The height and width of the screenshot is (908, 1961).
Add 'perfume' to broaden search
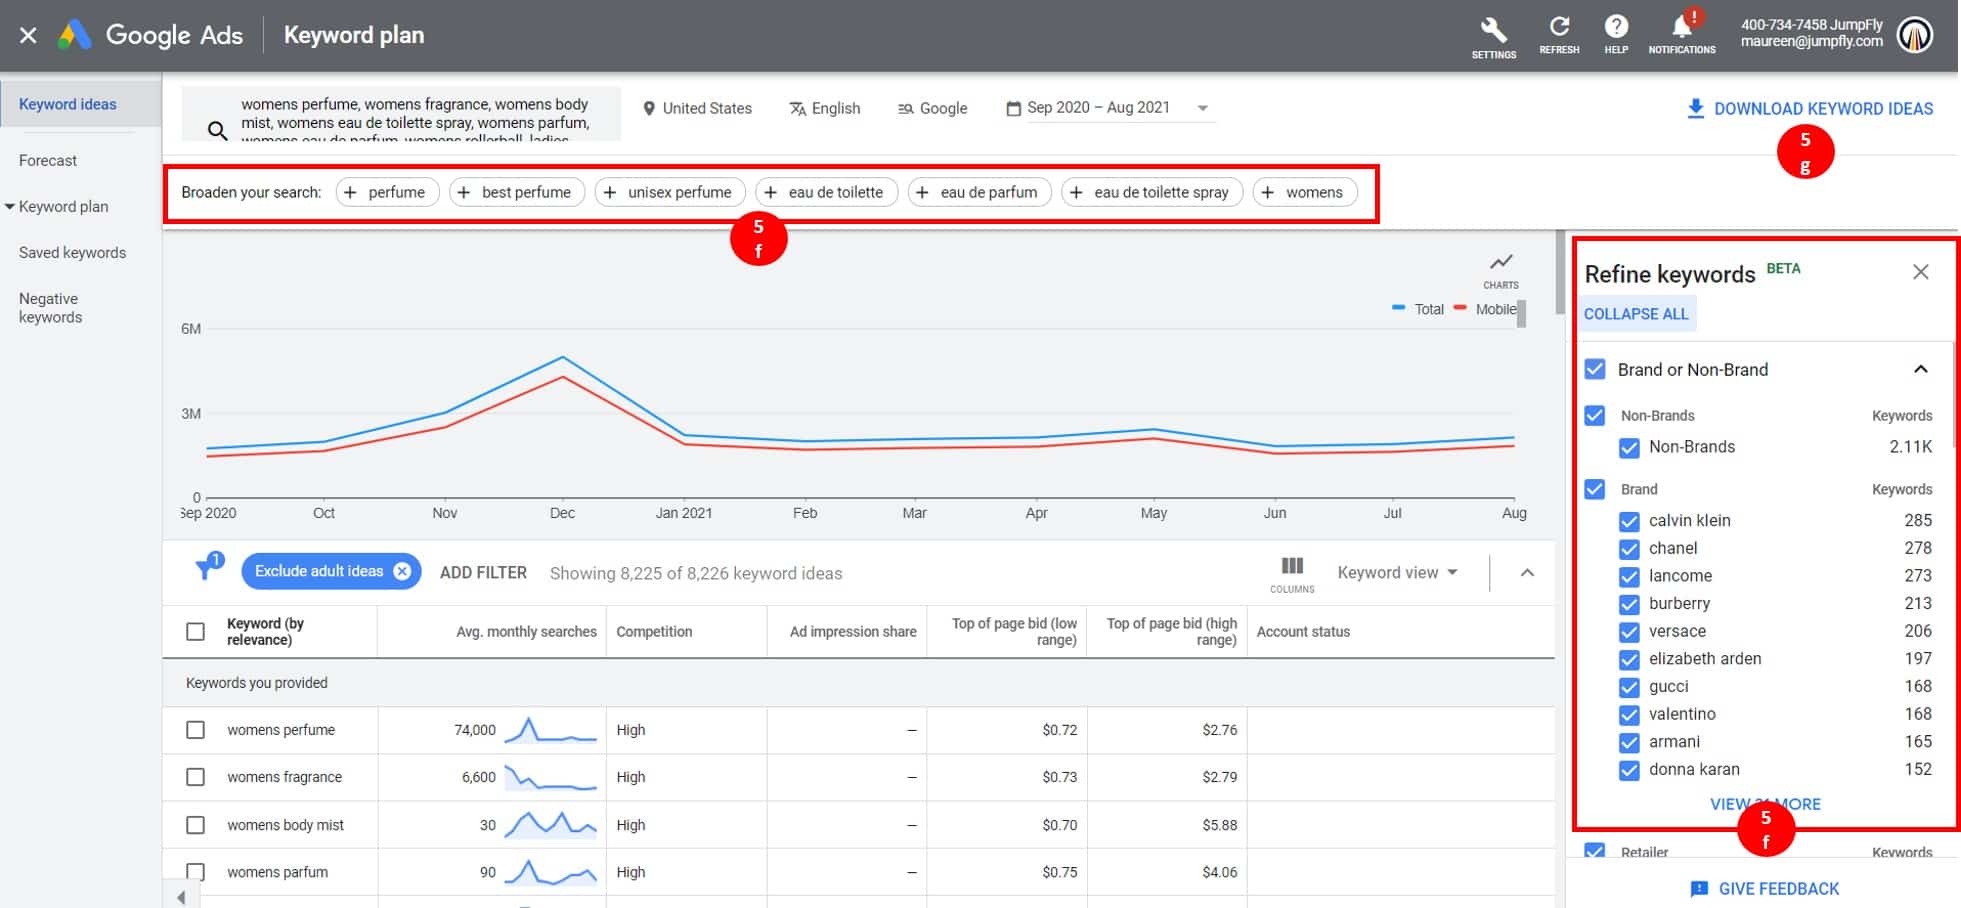tap(387, 192)
